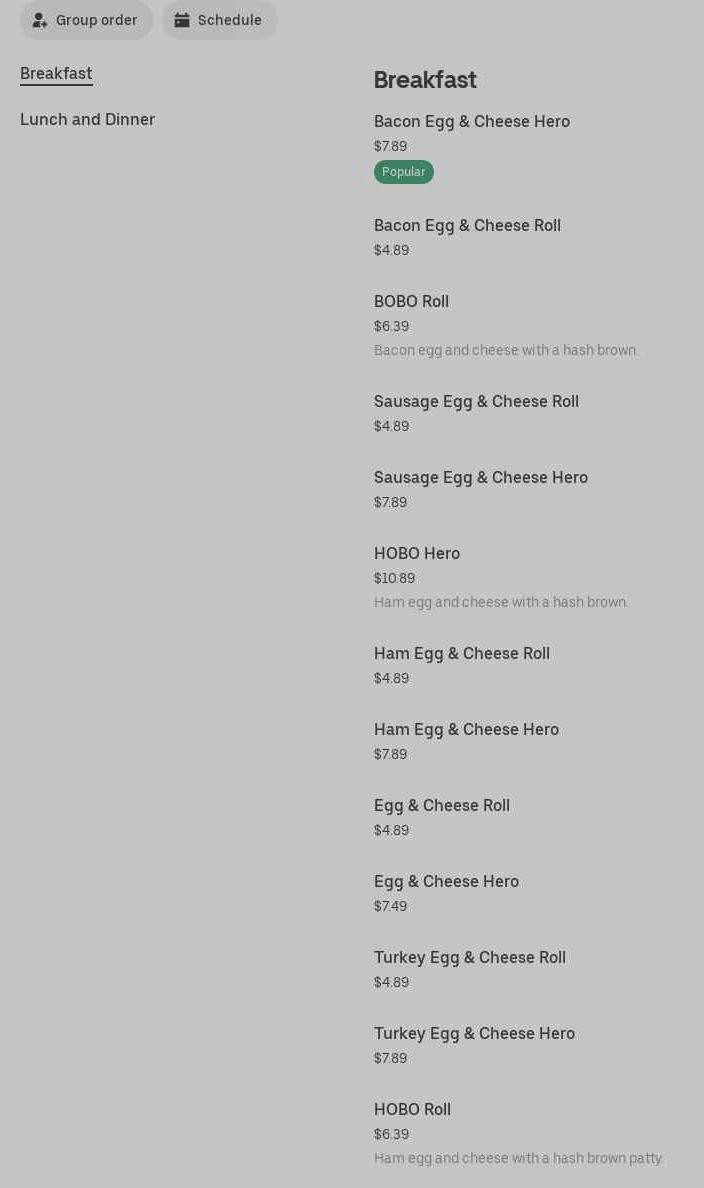Choose Turkey Egg & Cheese Hero
This screenshot has width=704, height=1188.
[x=474, y=1034]
